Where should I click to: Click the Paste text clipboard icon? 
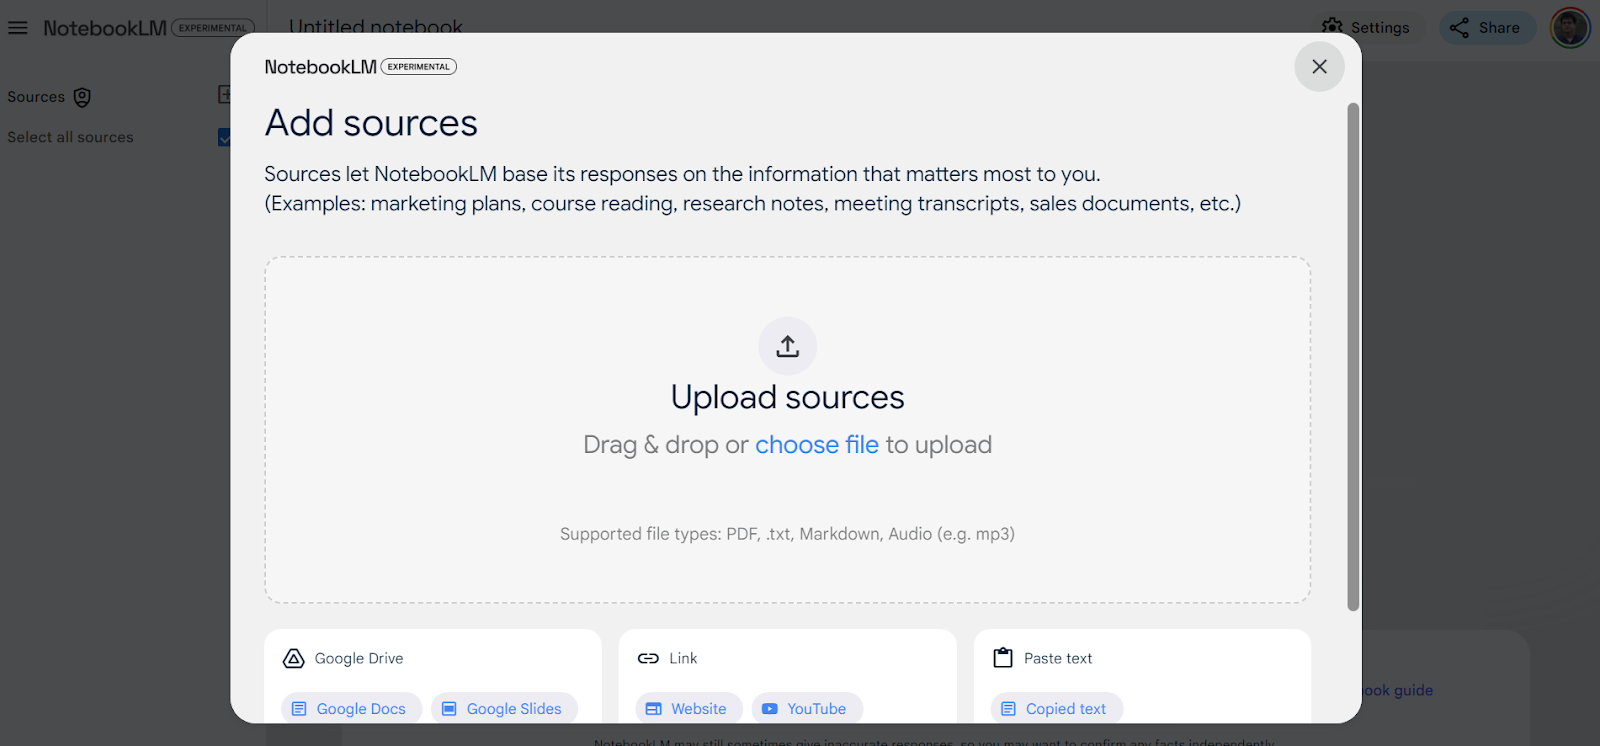pos(1003,658)
